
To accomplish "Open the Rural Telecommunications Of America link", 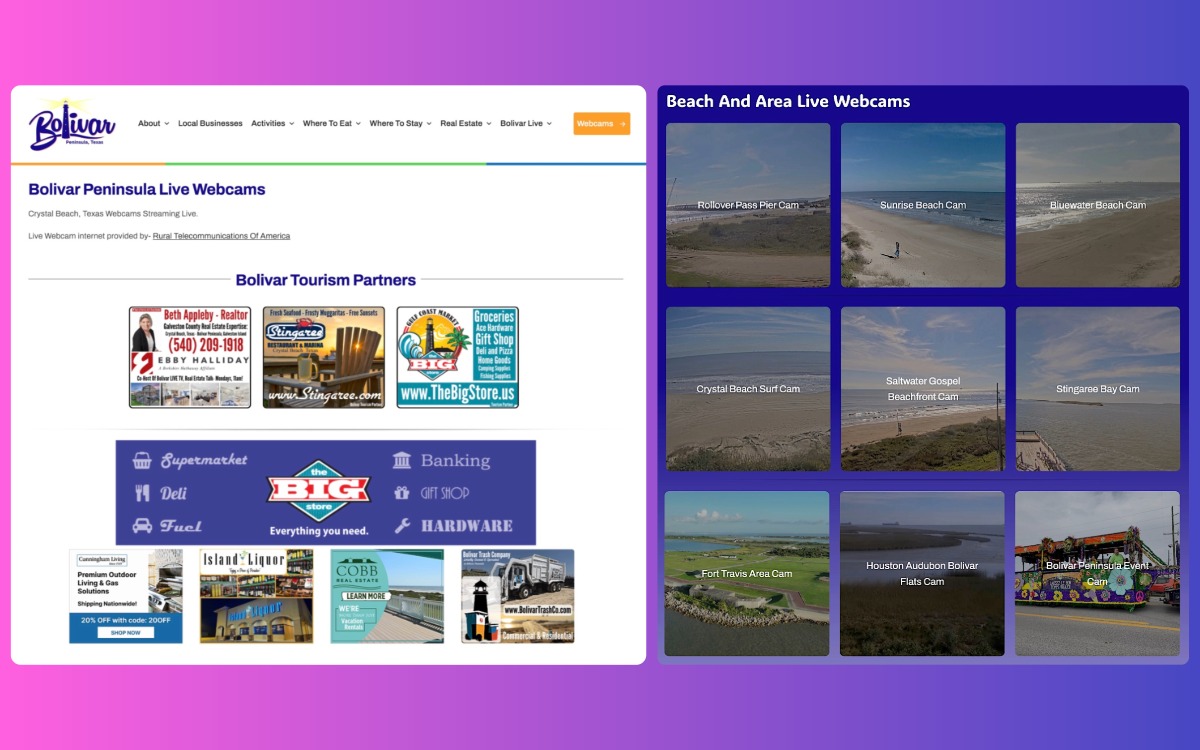I will (x=221, y=235).
